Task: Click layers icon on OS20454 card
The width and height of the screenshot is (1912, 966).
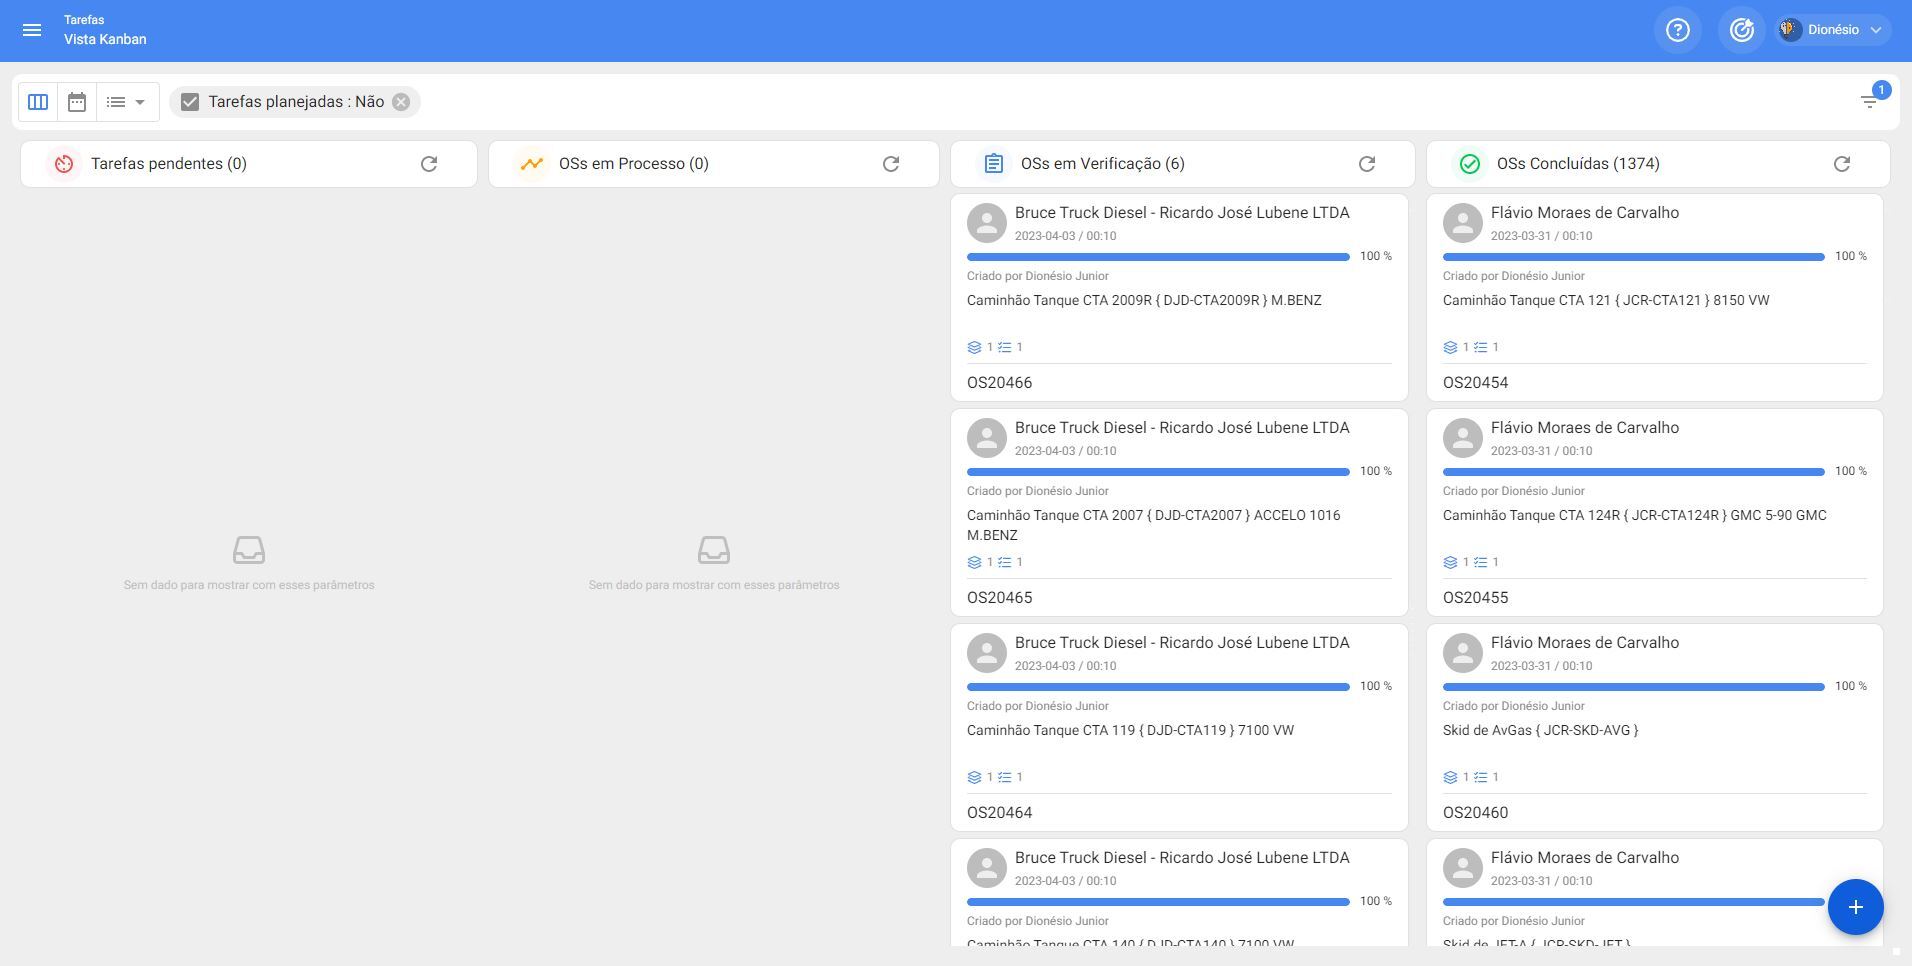Action: [1450, 348]
